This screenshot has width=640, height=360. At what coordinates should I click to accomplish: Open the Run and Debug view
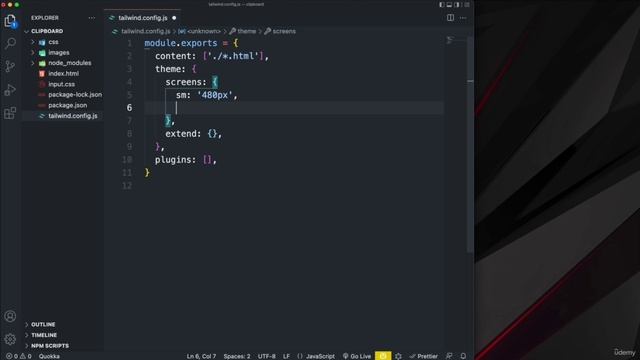10,89
